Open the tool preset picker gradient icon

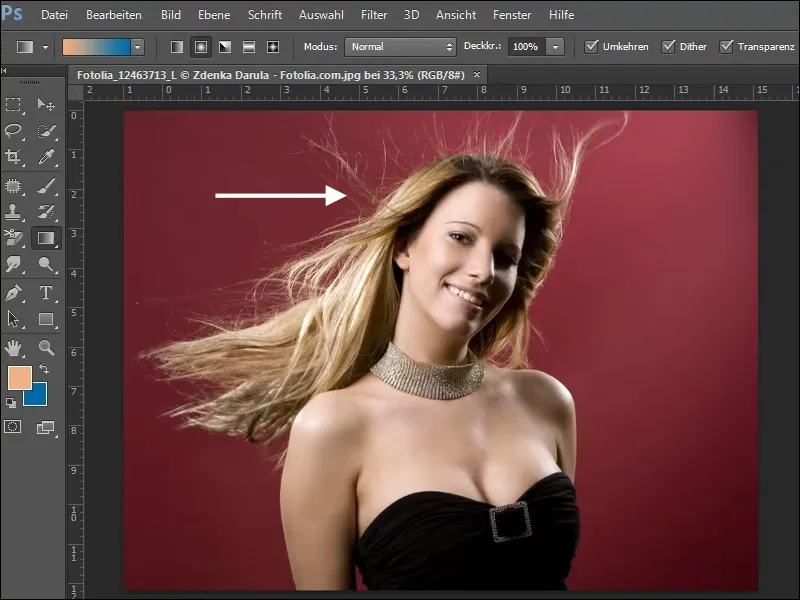click(25, 47)
